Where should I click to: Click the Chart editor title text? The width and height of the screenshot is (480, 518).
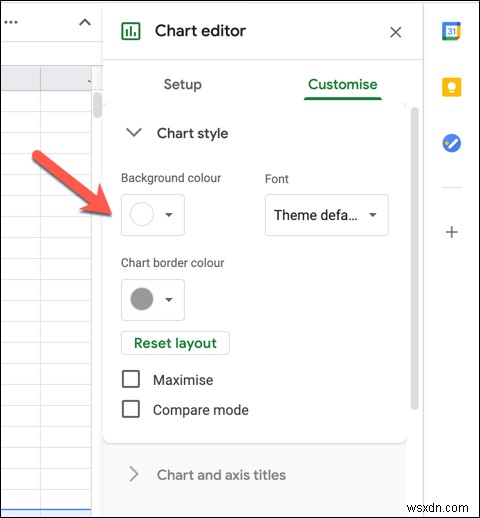point(200,31)
